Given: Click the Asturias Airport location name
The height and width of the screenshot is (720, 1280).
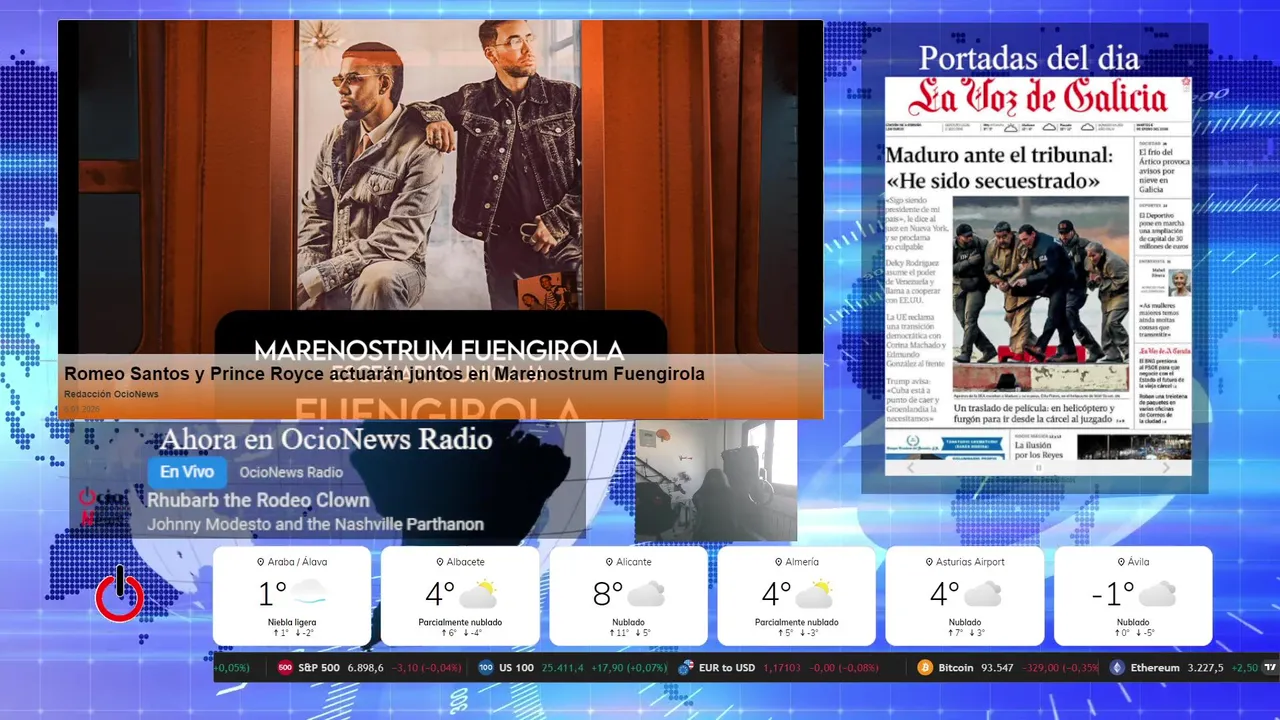Looking at the screenshot, I should tap(970, 562).
